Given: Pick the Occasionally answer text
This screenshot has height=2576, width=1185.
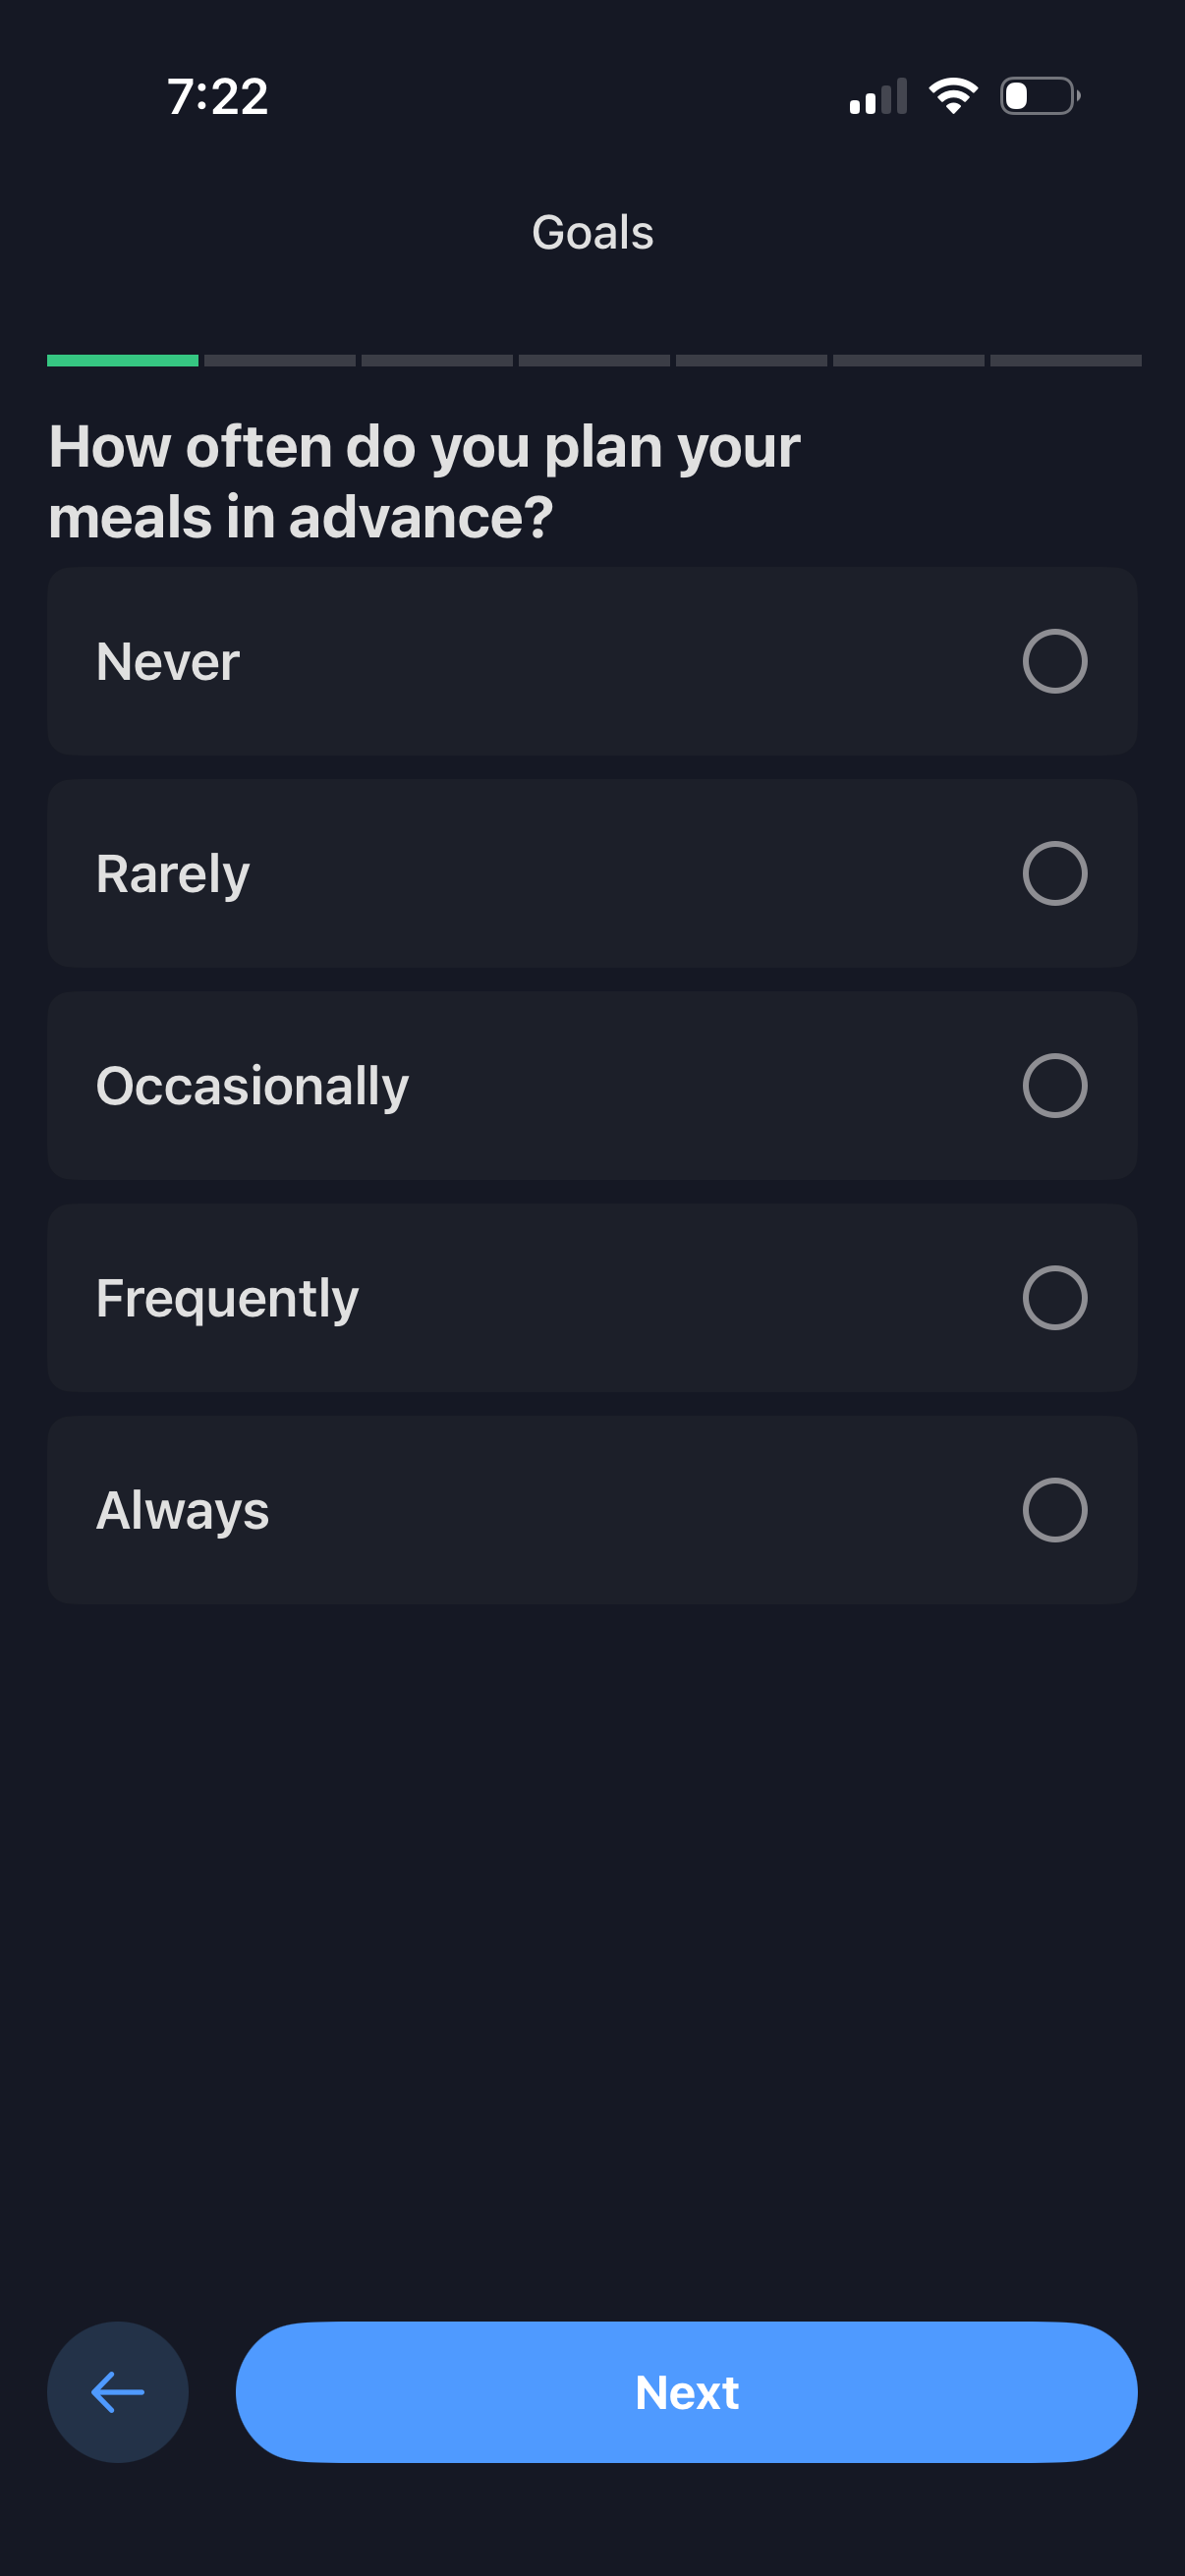Looking at the screenshot, I should point(252,1086).
